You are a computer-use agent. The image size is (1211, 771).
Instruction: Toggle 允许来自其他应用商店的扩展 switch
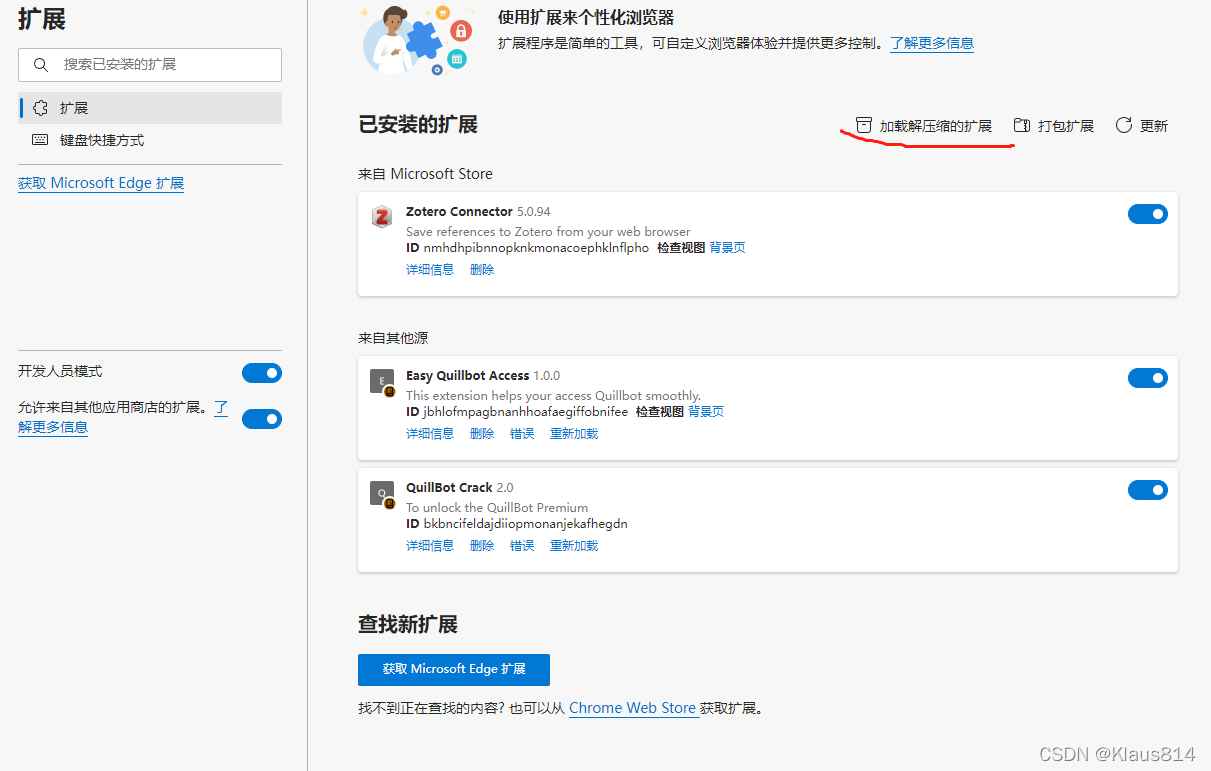click(x=262, y=419)
